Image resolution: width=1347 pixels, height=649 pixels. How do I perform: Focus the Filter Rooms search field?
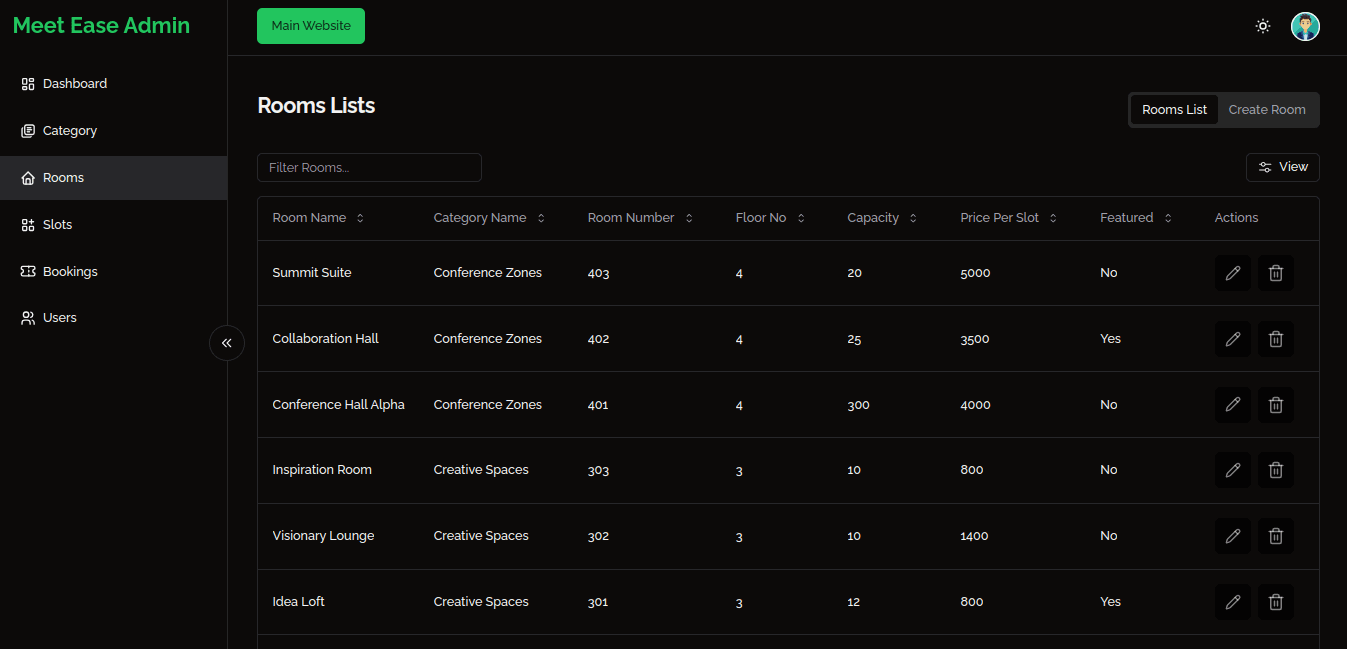click(x=369, y=167)
